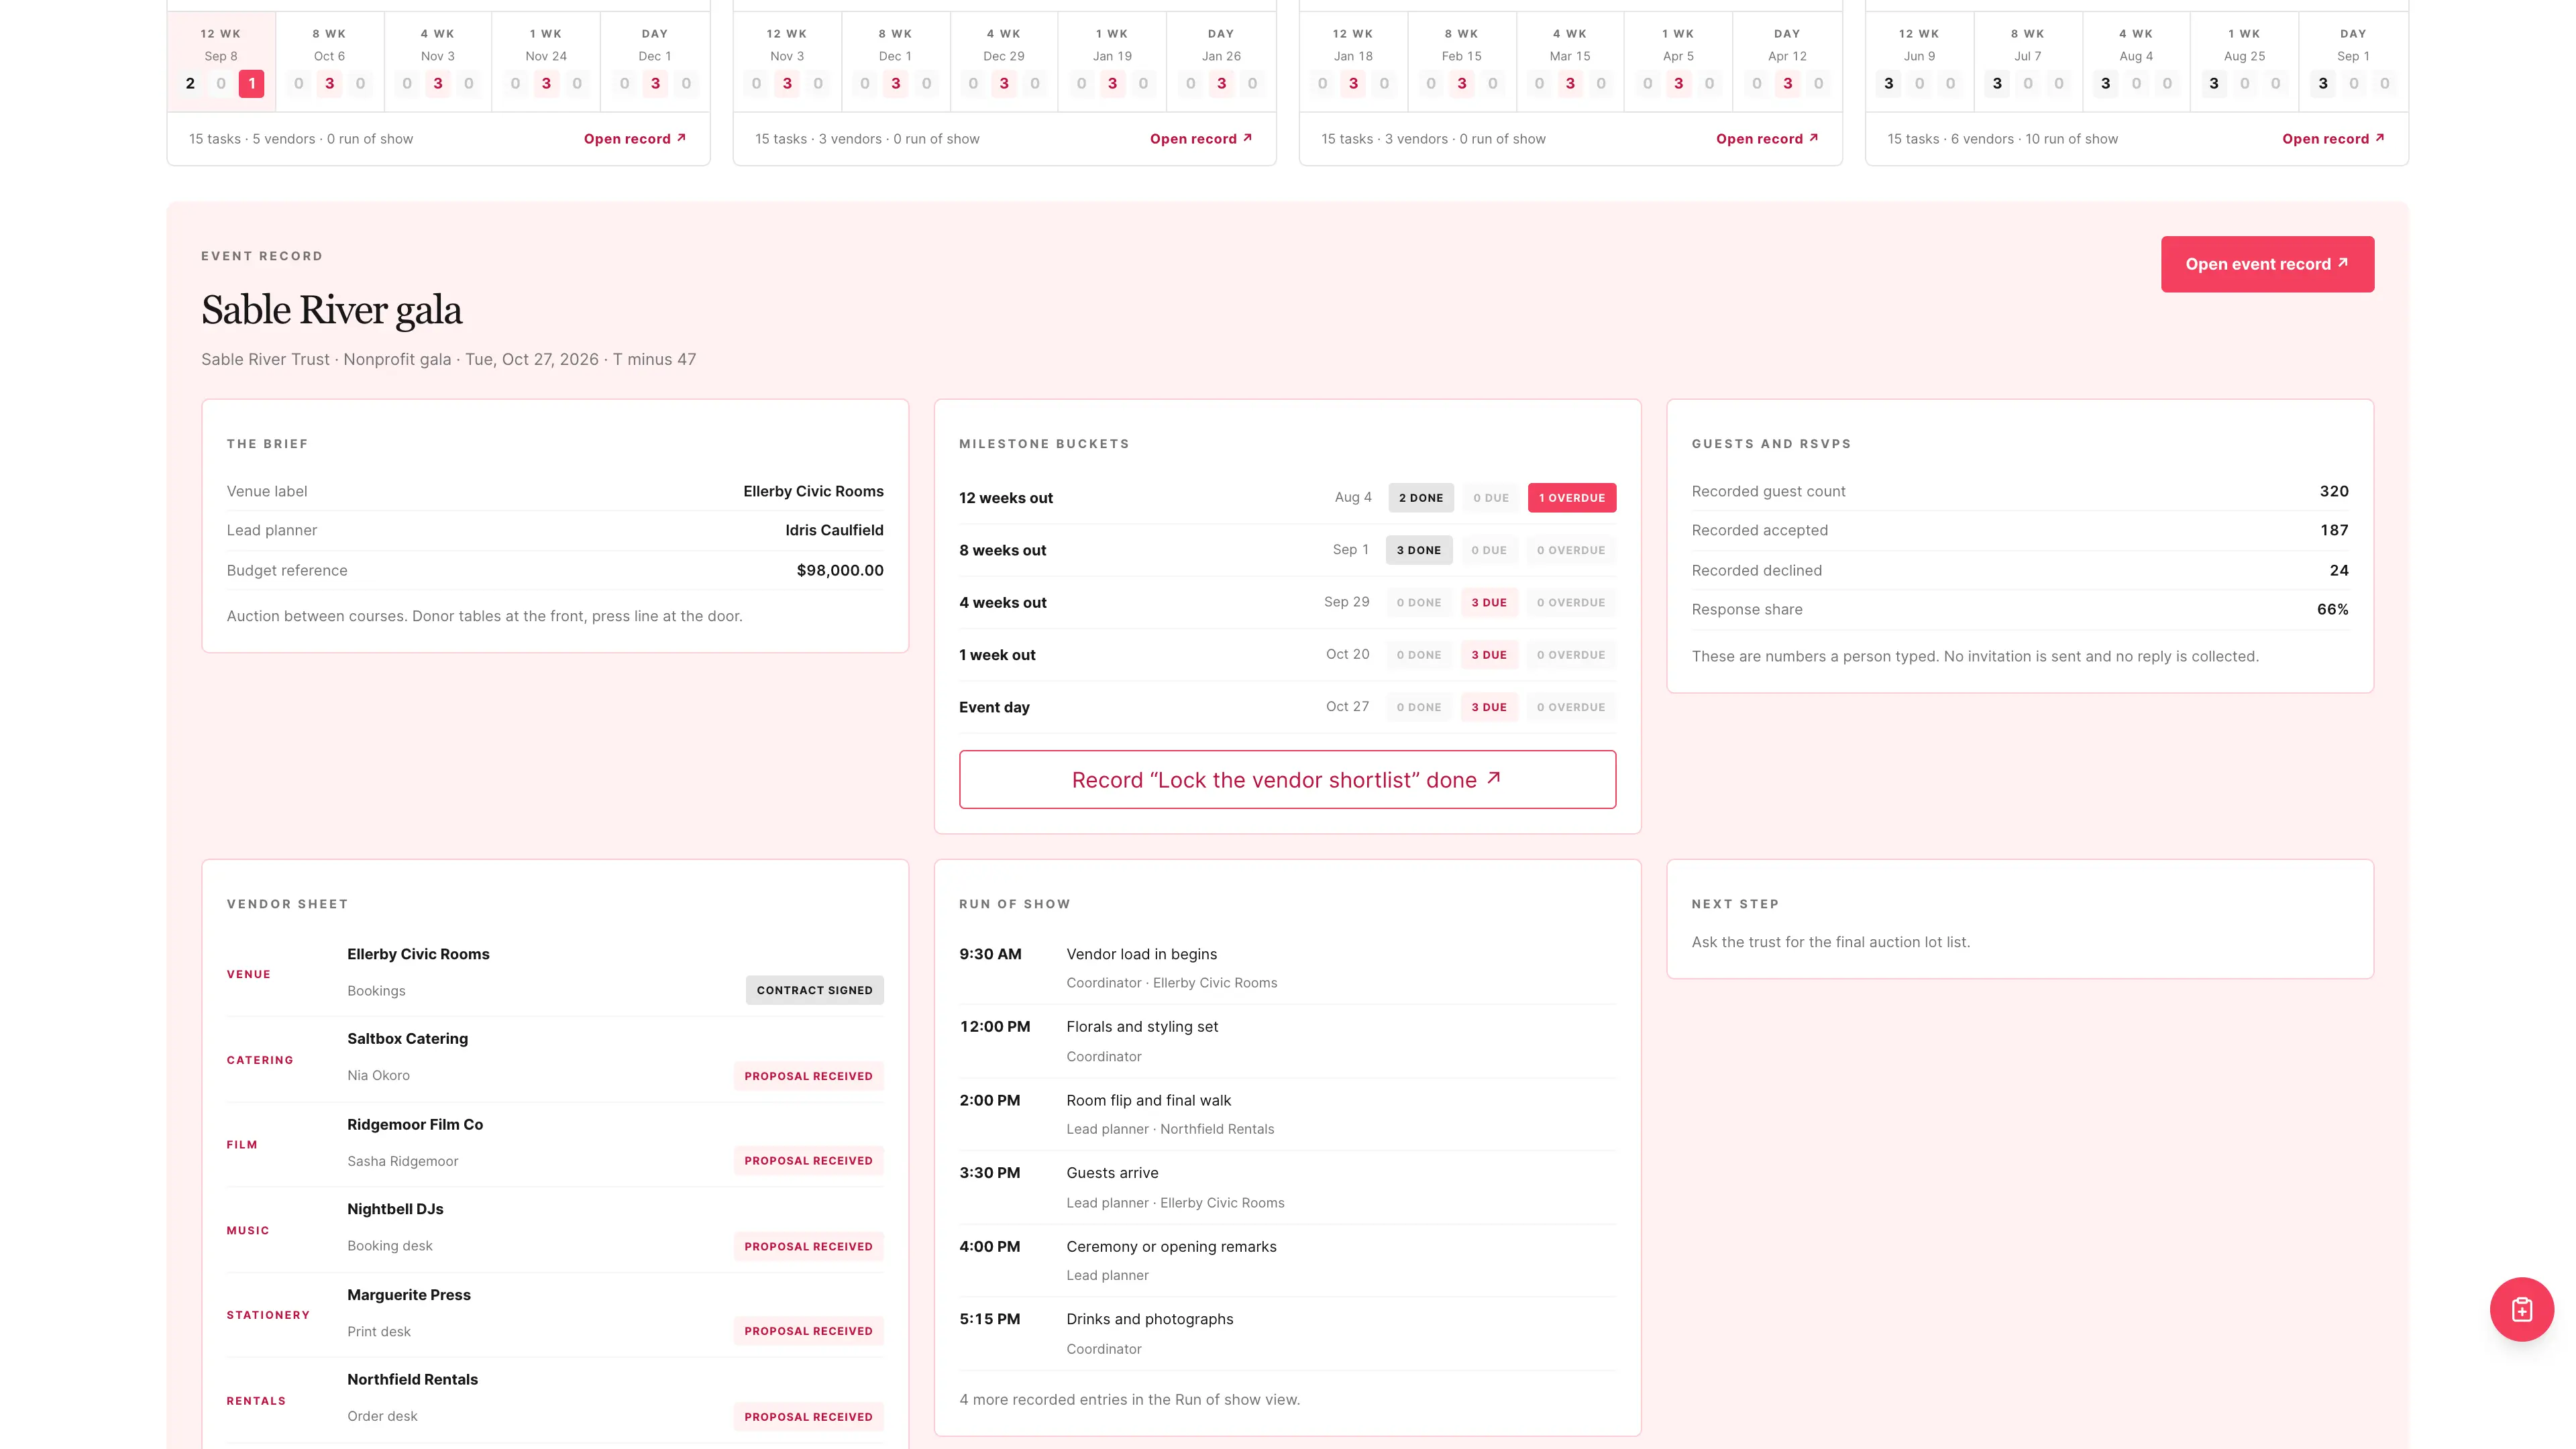Click the Ceremony or opening remarks entry
The width and height of the screenshot is (2576, 1449).
coord(1287,1260)
